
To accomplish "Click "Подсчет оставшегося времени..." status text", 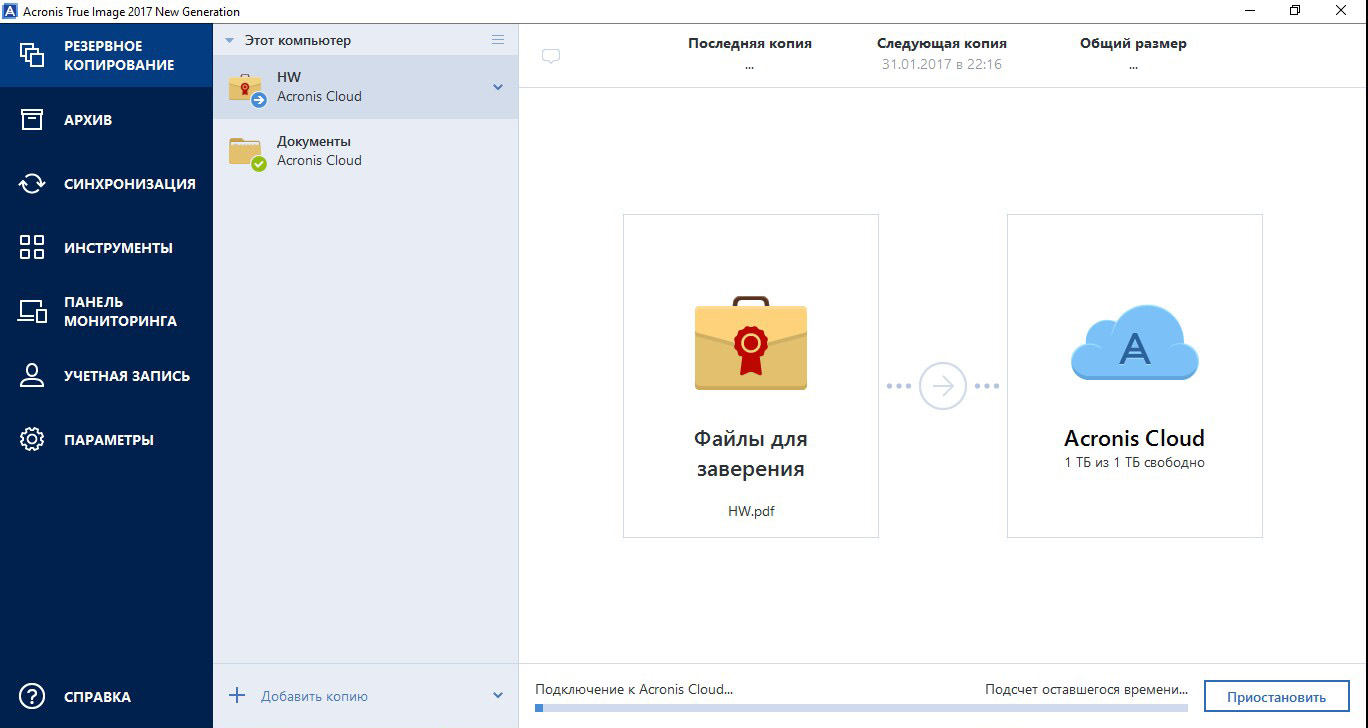I will tap(1087, 689).
